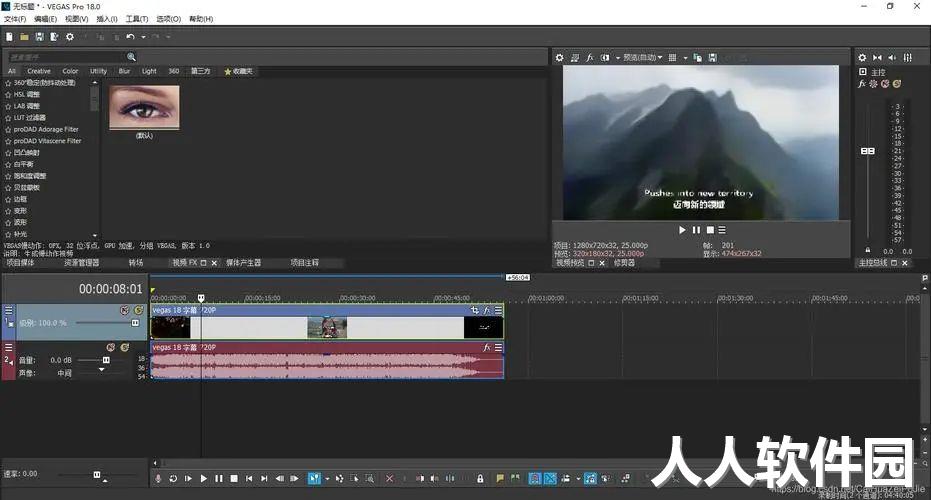This screenshot has width=931, height=500.
Task: Open the video track 1 hamburger menu
Action: pos(8,310)
